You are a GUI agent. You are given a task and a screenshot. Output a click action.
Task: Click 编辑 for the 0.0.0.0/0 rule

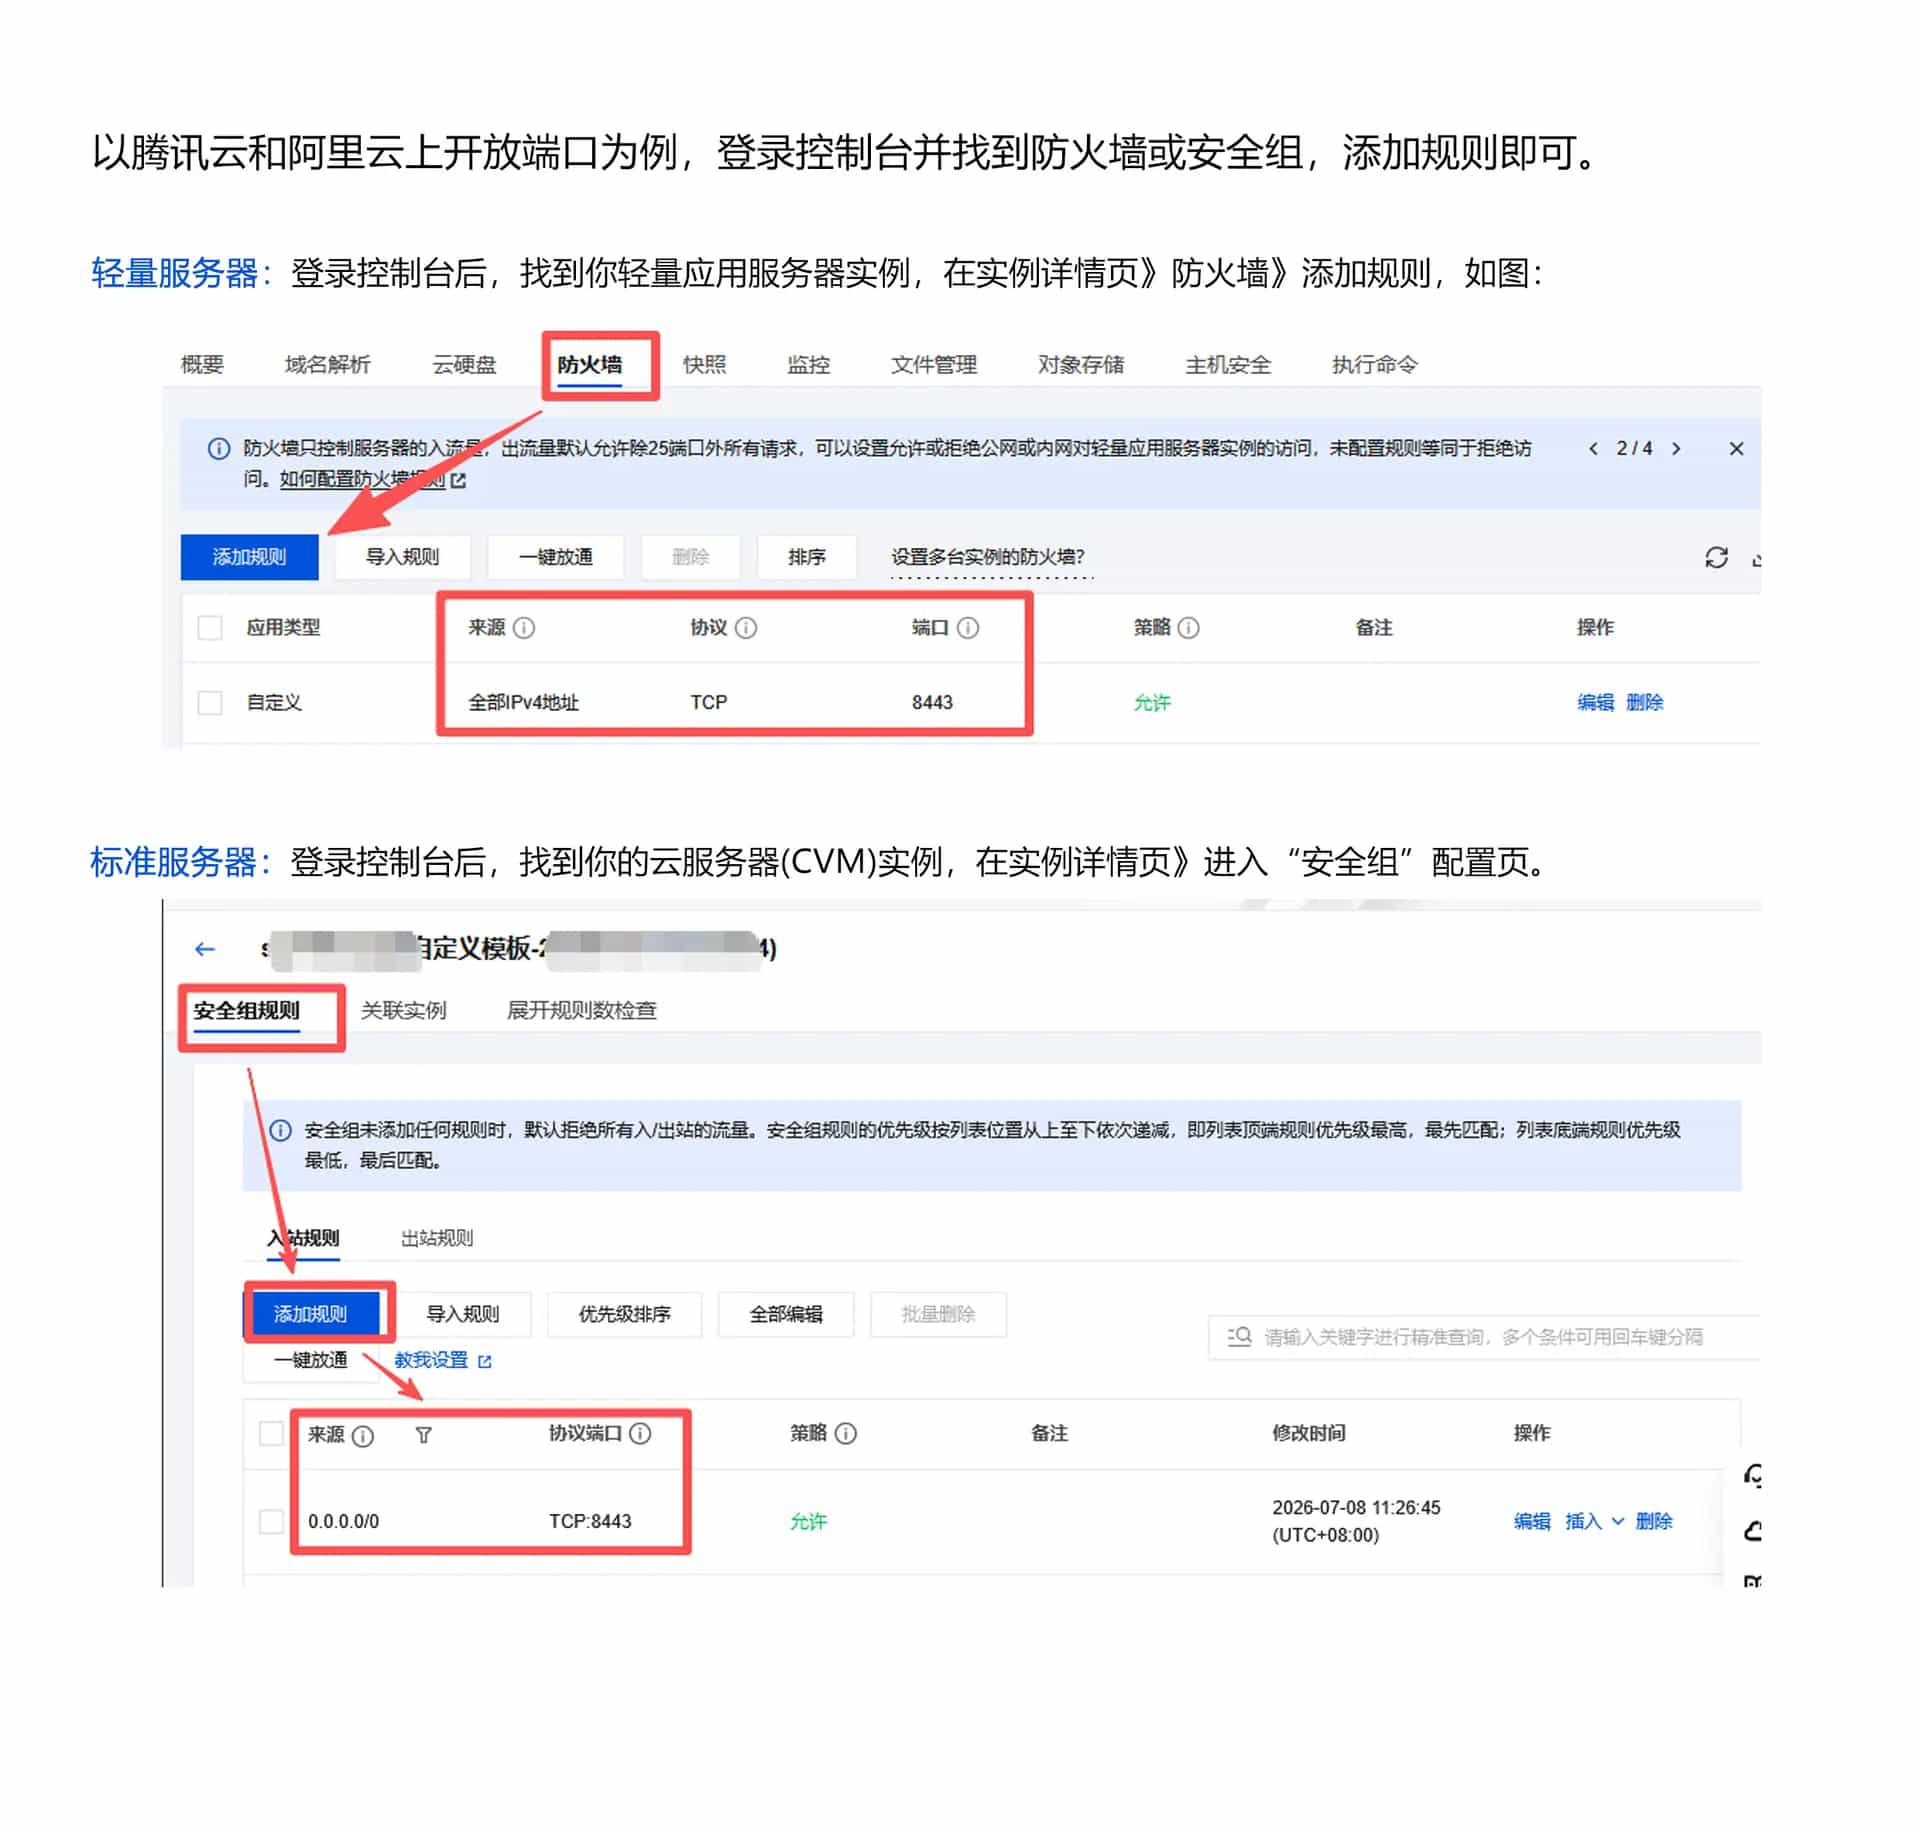(1532, 1521)
